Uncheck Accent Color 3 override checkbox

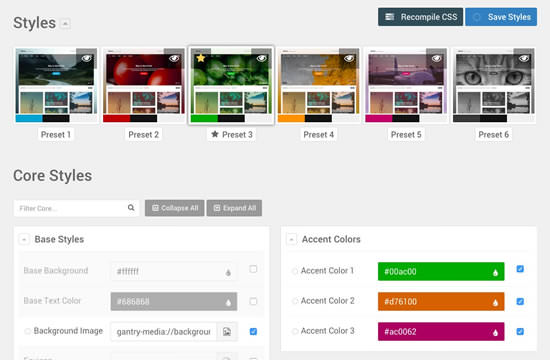click(520, 331)
